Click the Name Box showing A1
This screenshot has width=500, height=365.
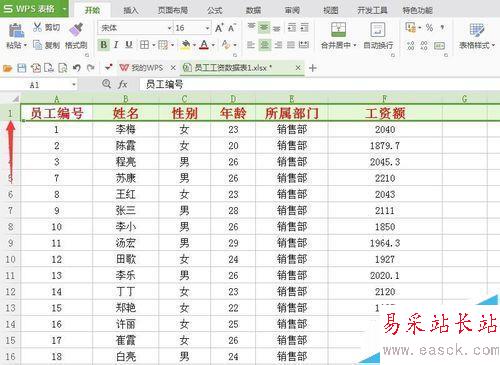(35, 85)
